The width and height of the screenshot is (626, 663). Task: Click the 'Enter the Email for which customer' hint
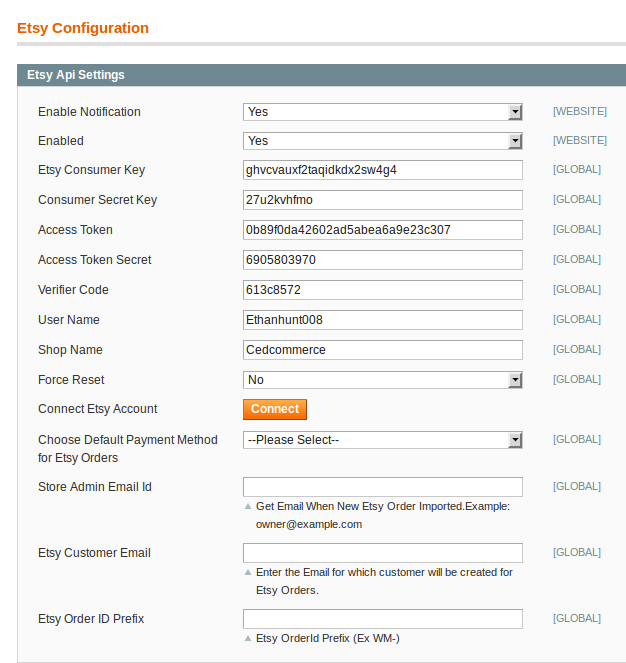point(384,581)
